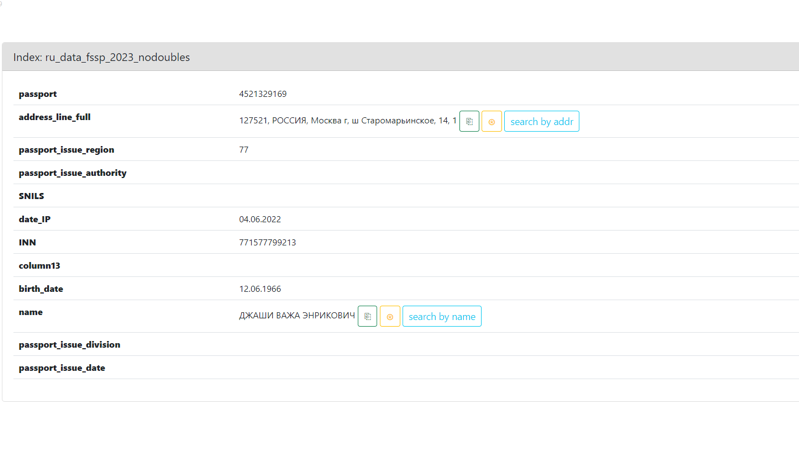Click the passport_issue_region label
The height and width of the screenshot is (455, 799).
coord(66,150)
